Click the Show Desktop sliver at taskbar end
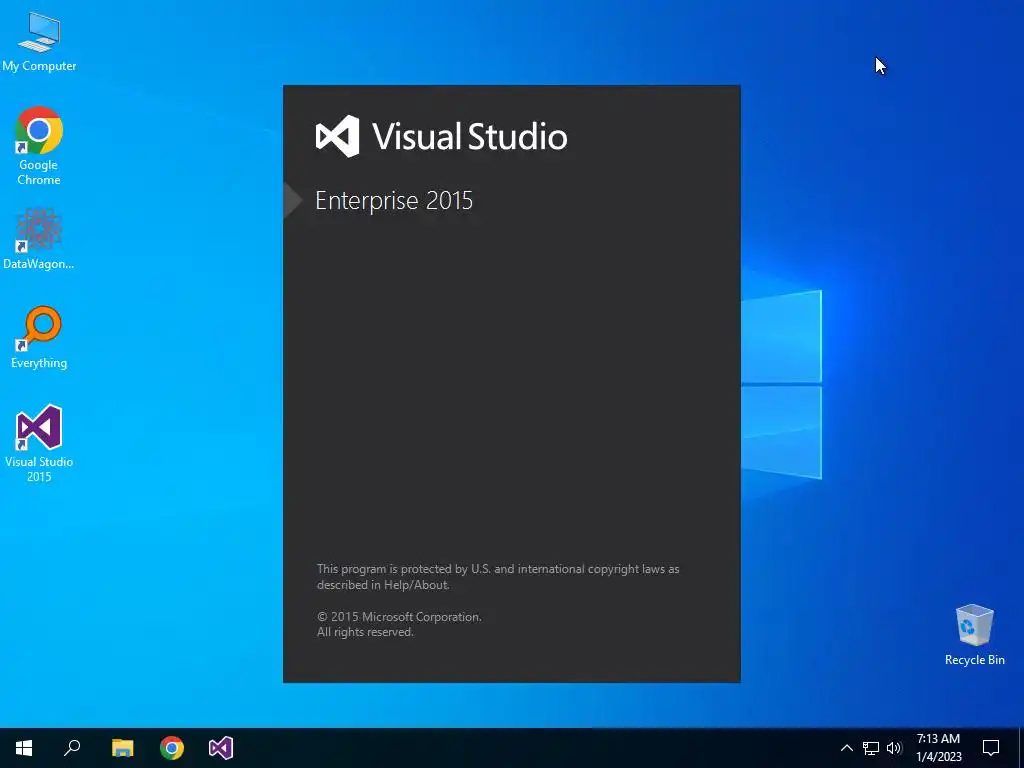This screenshot has height=768, width=1024. (x=1021, y=748)
